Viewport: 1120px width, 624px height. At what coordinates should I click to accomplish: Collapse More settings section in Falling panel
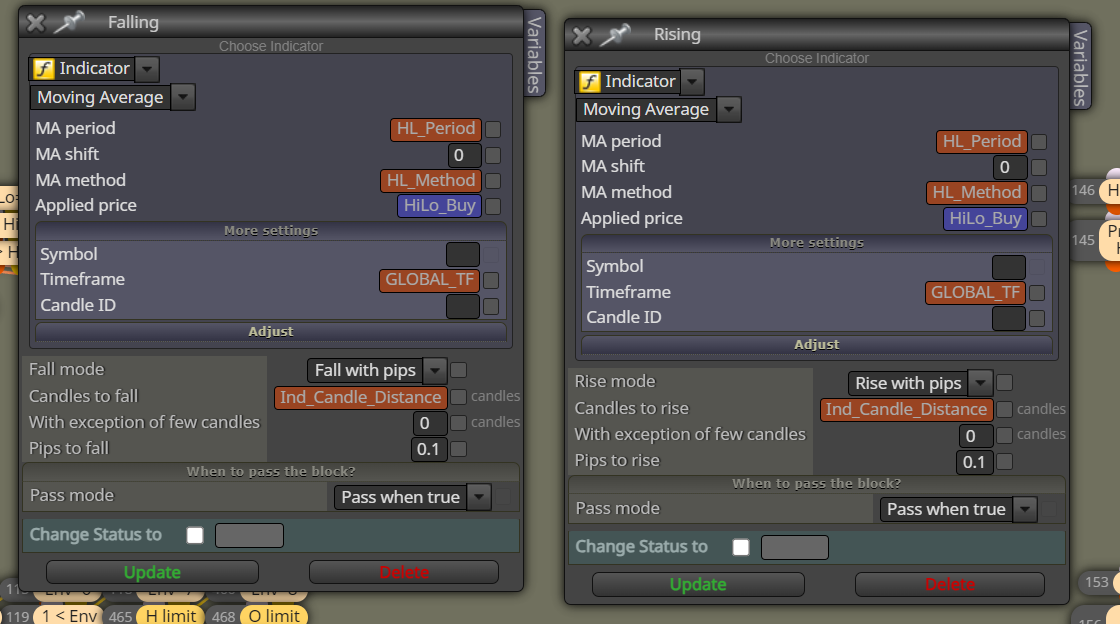[x=271, y=231]
